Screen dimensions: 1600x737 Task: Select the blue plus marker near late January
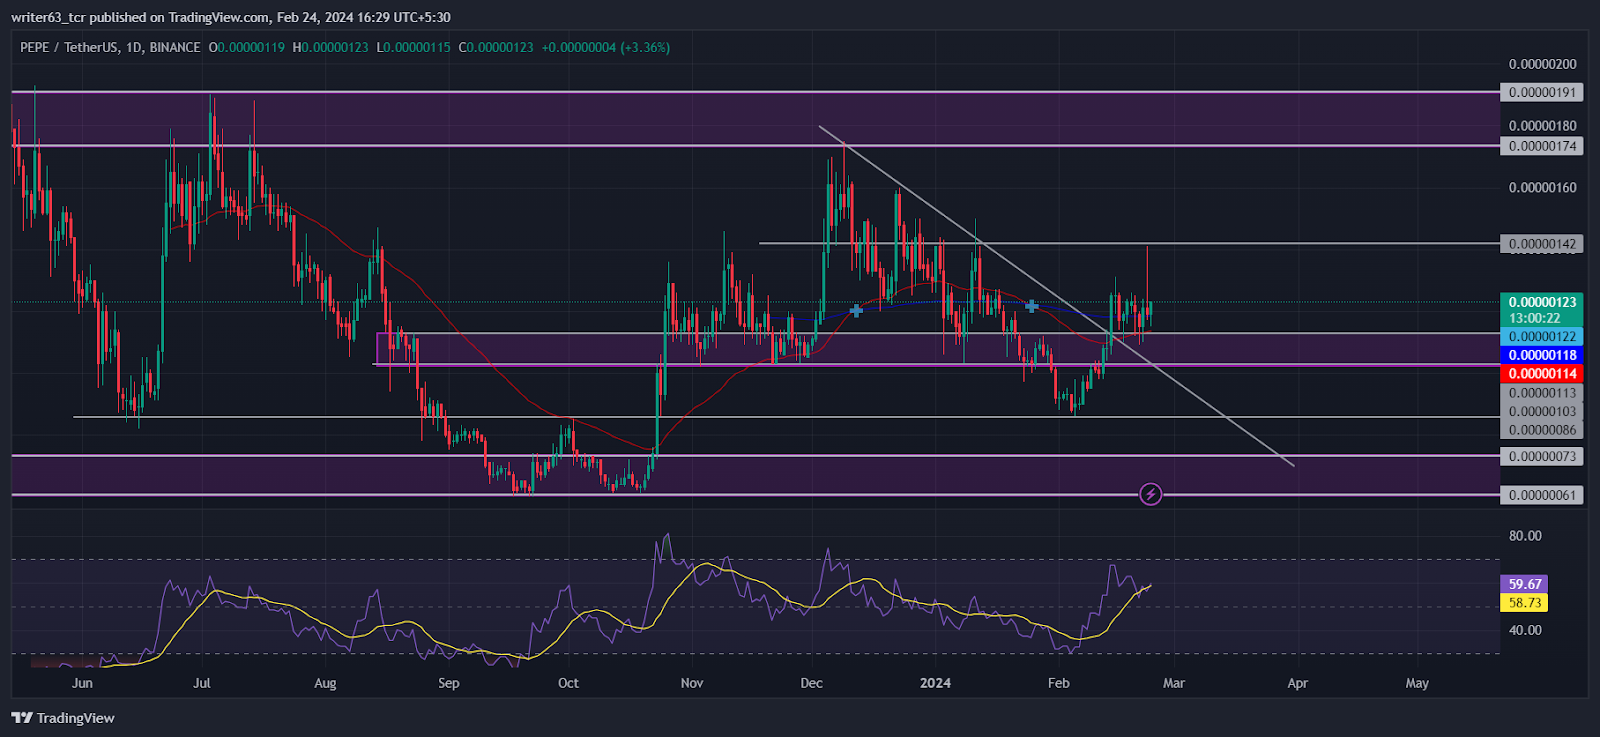click(x=1031, y=306)
